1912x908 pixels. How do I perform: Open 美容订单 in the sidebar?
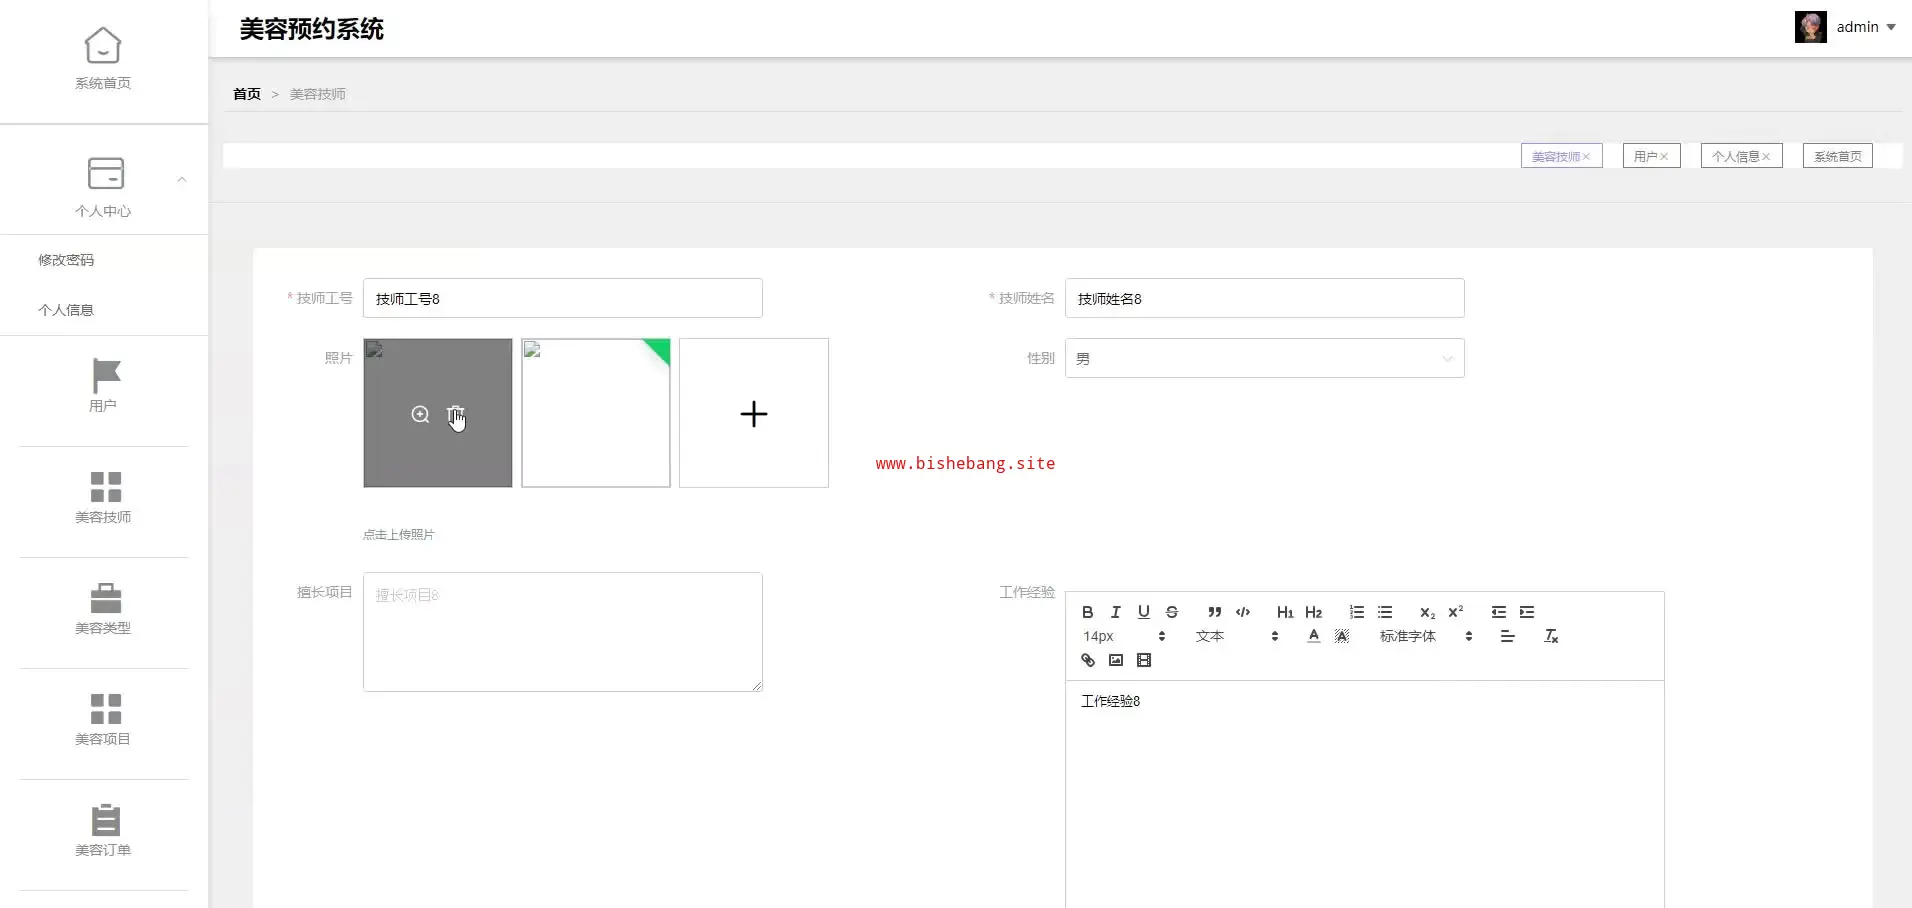pos(103,830)
